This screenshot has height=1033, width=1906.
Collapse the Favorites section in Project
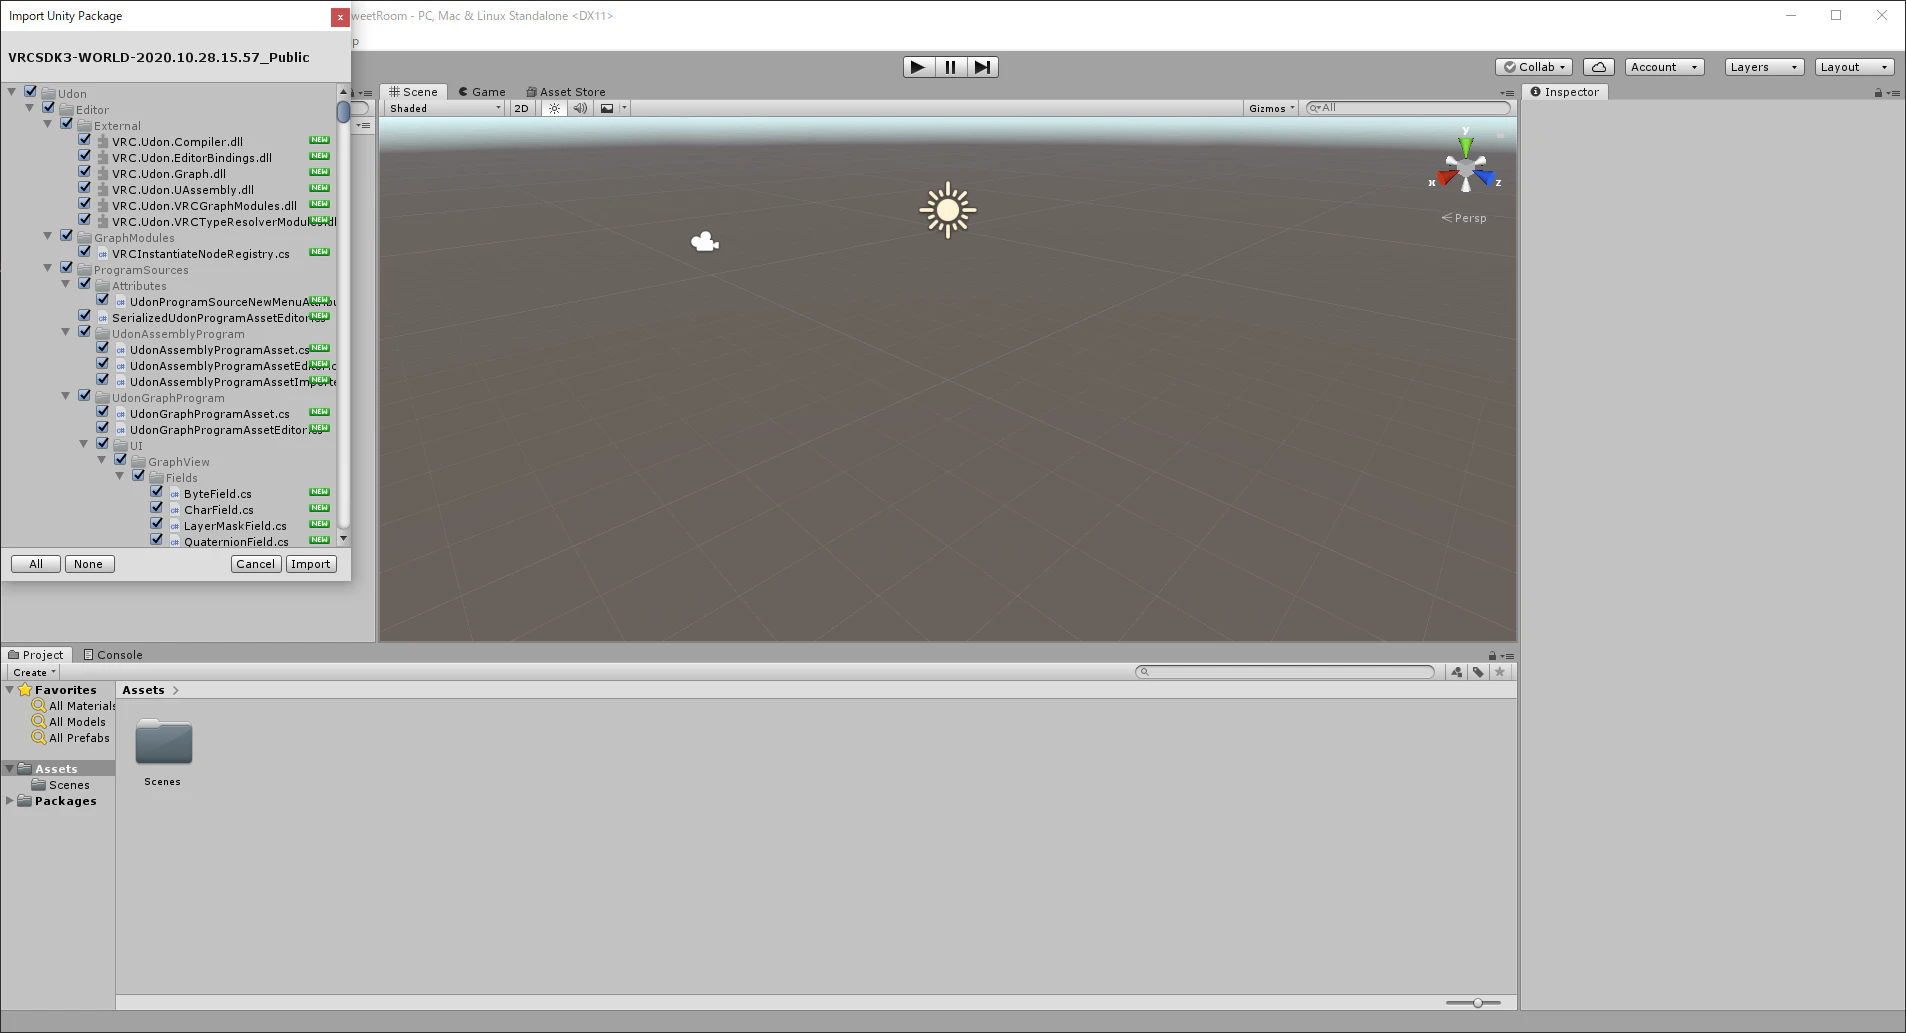tap(10, 690)
